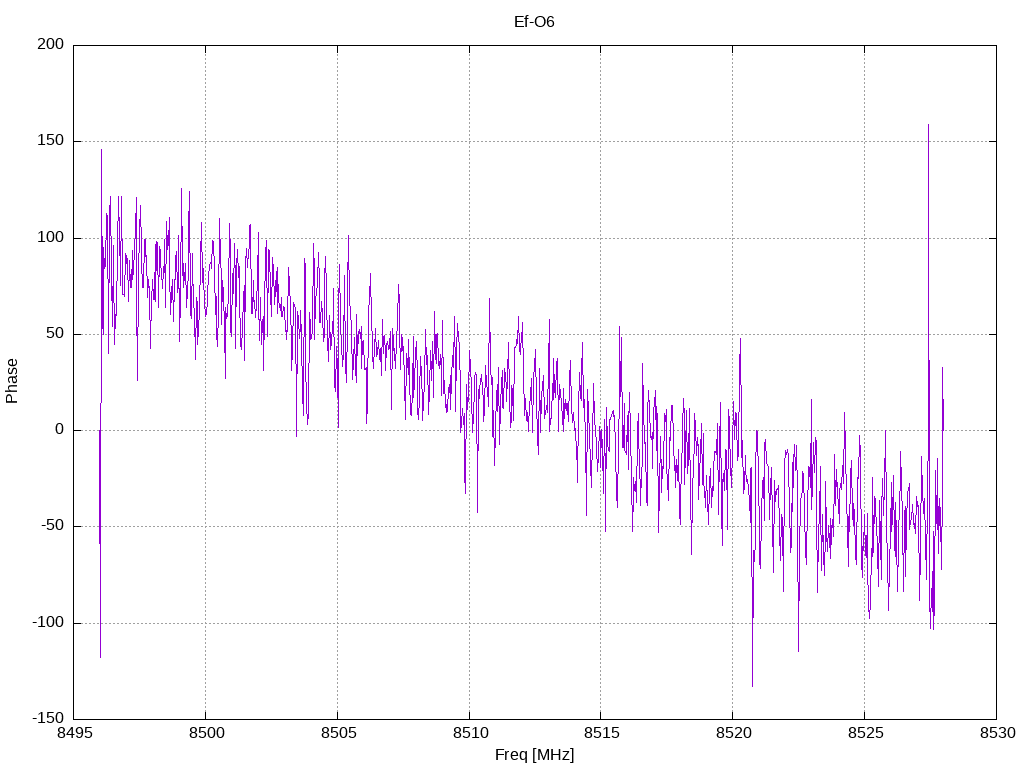Click x-axis tick label 8530
This screenshot has width=1024, height=768.
pos(998,733)
